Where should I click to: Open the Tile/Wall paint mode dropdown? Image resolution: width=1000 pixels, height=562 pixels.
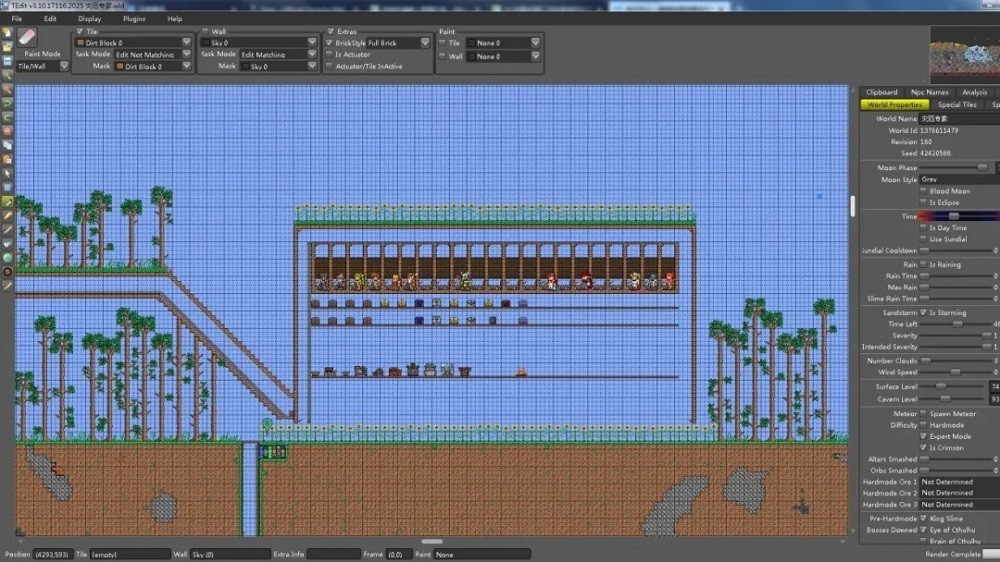point(43,66)
